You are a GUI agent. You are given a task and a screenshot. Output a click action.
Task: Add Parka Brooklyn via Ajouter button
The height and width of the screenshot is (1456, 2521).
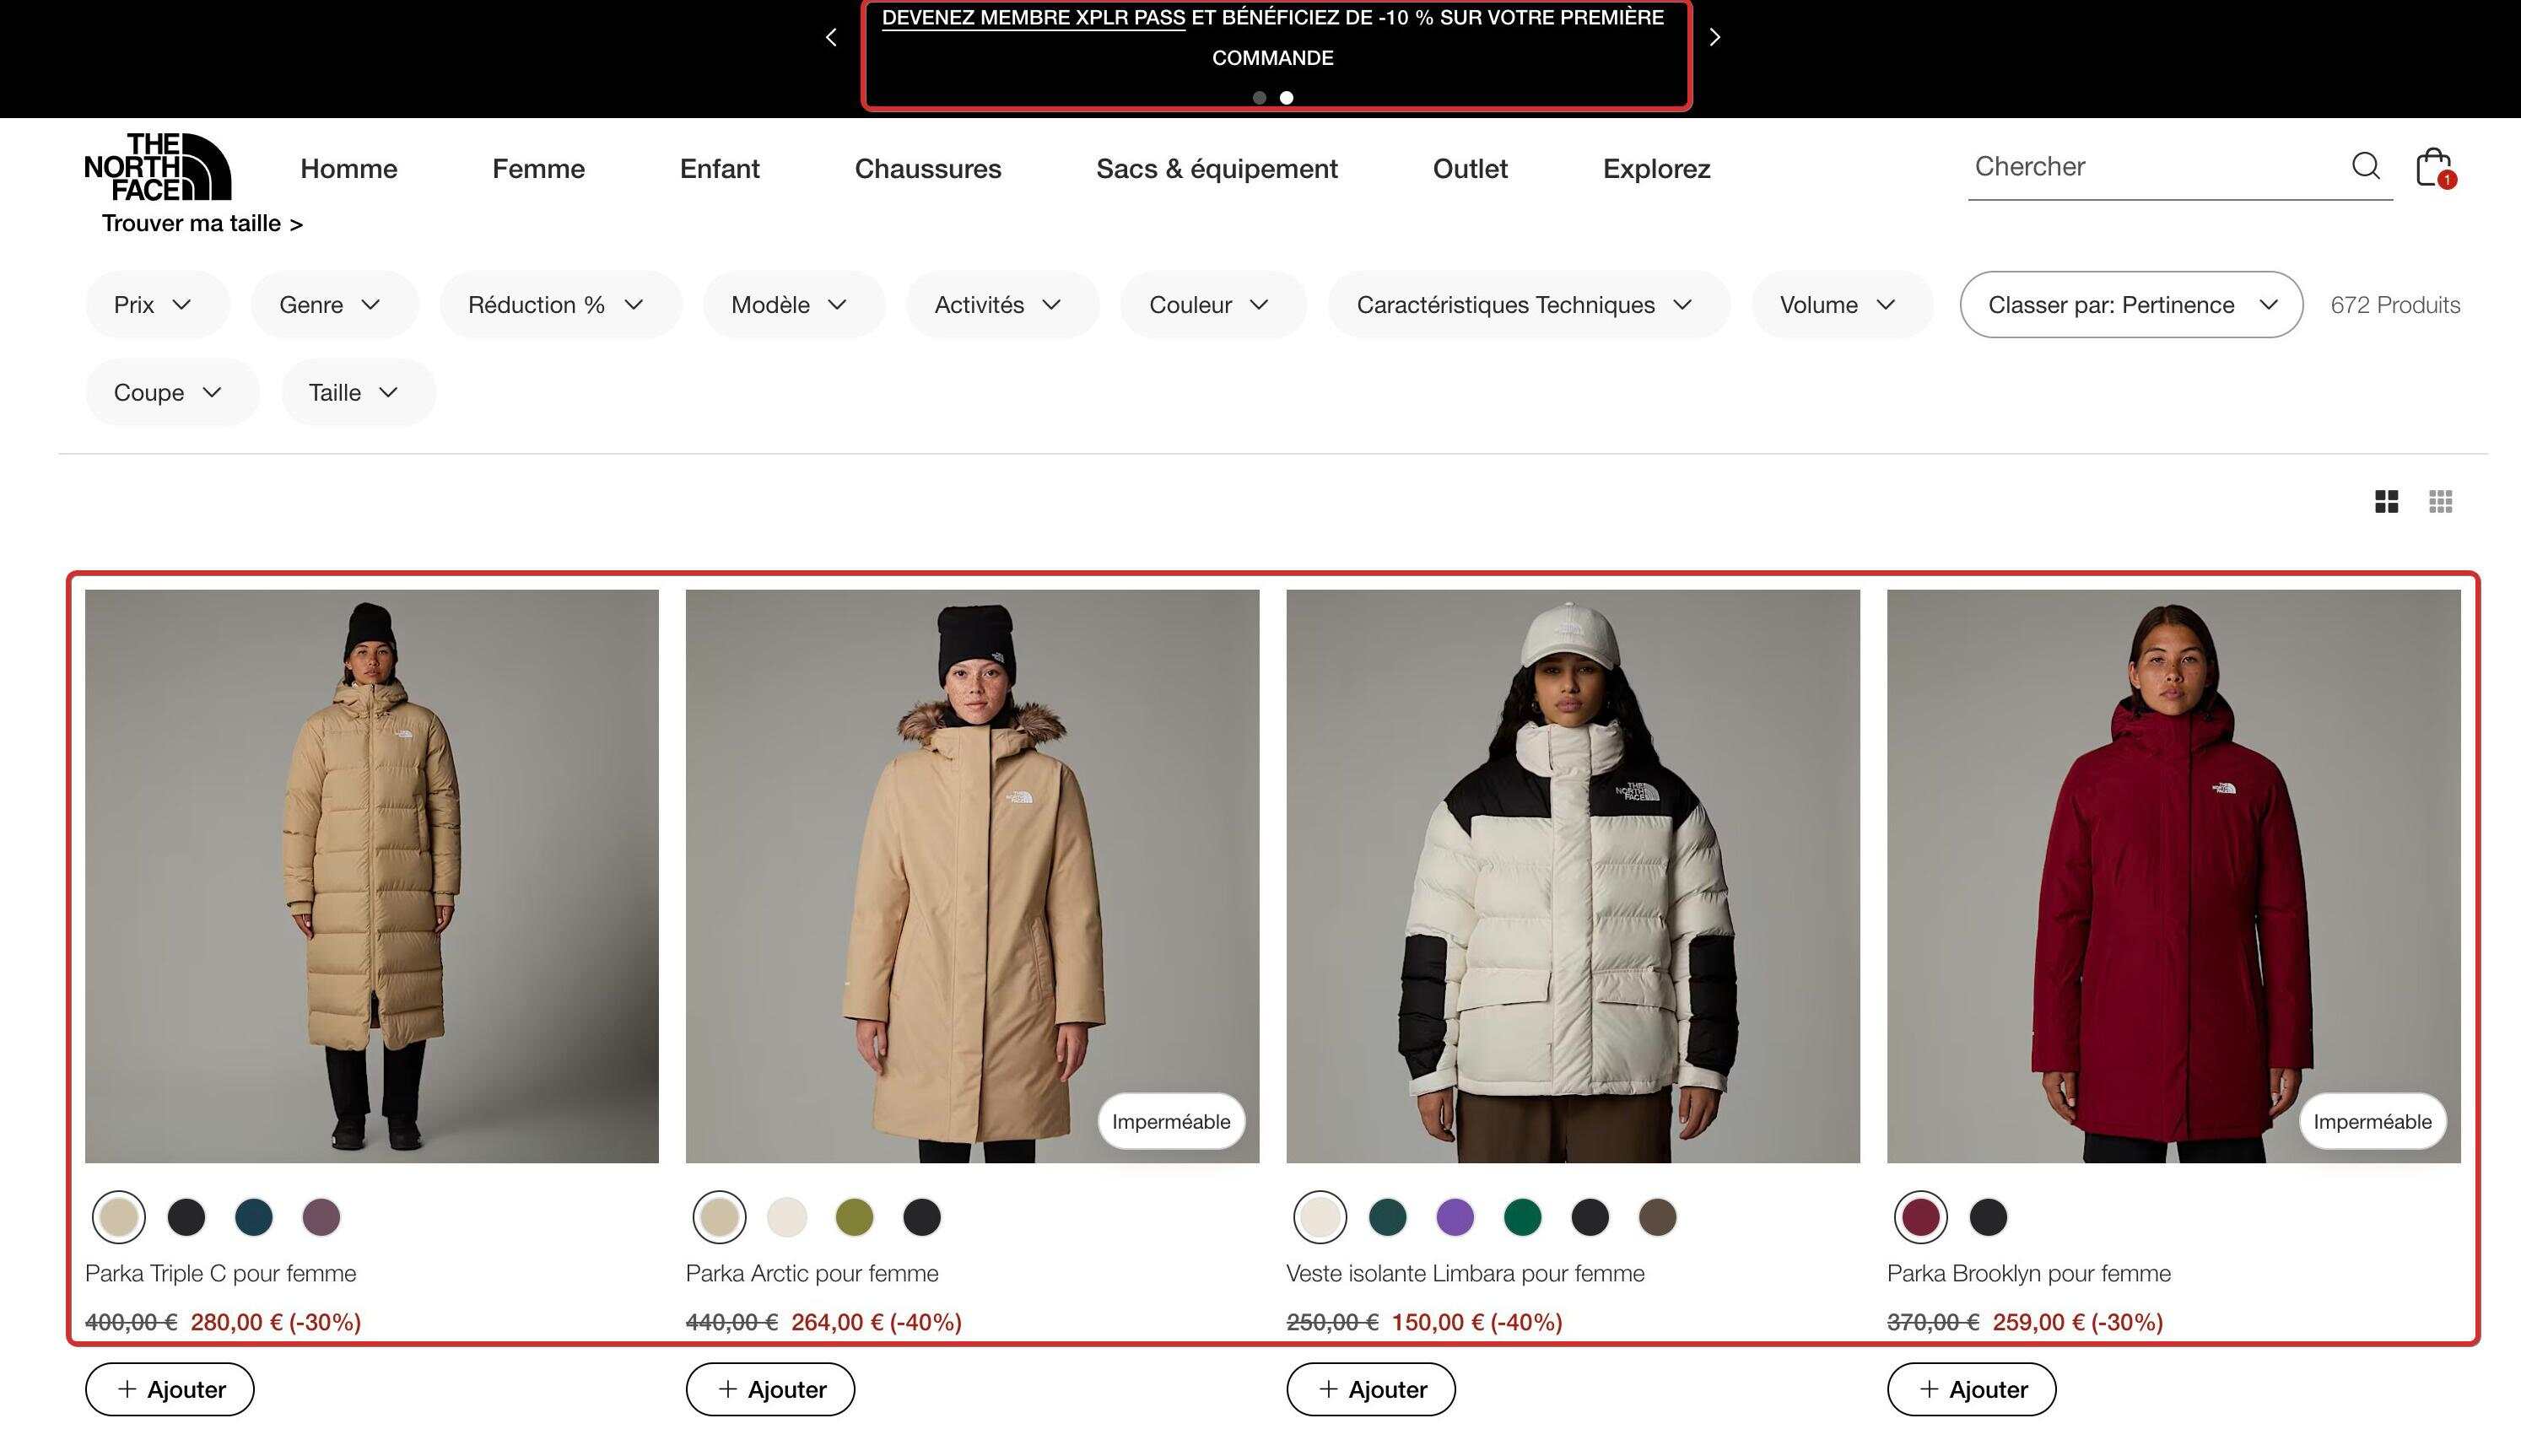(x=1972, y=1389)
